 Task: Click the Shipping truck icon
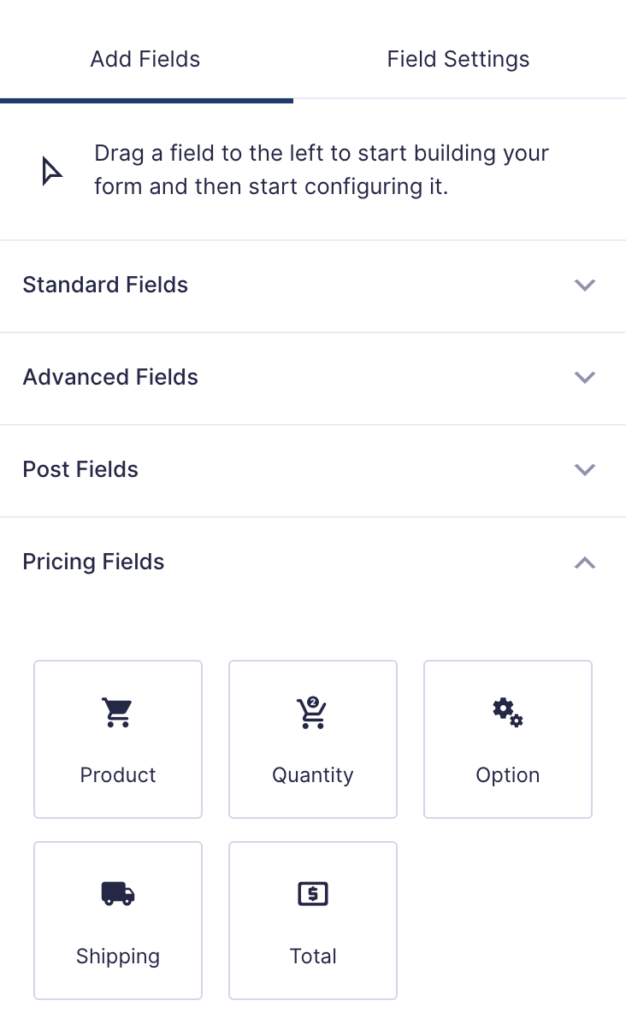(x=117, y=893)
